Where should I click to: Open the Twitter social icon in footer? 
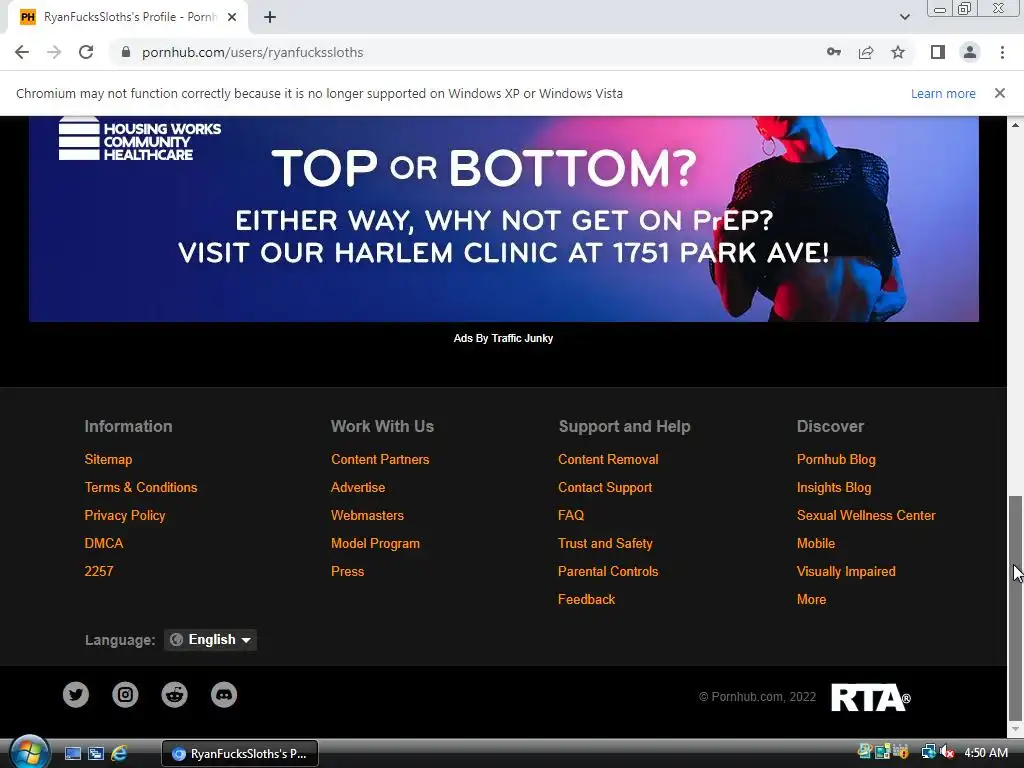[x=76, y=695]
